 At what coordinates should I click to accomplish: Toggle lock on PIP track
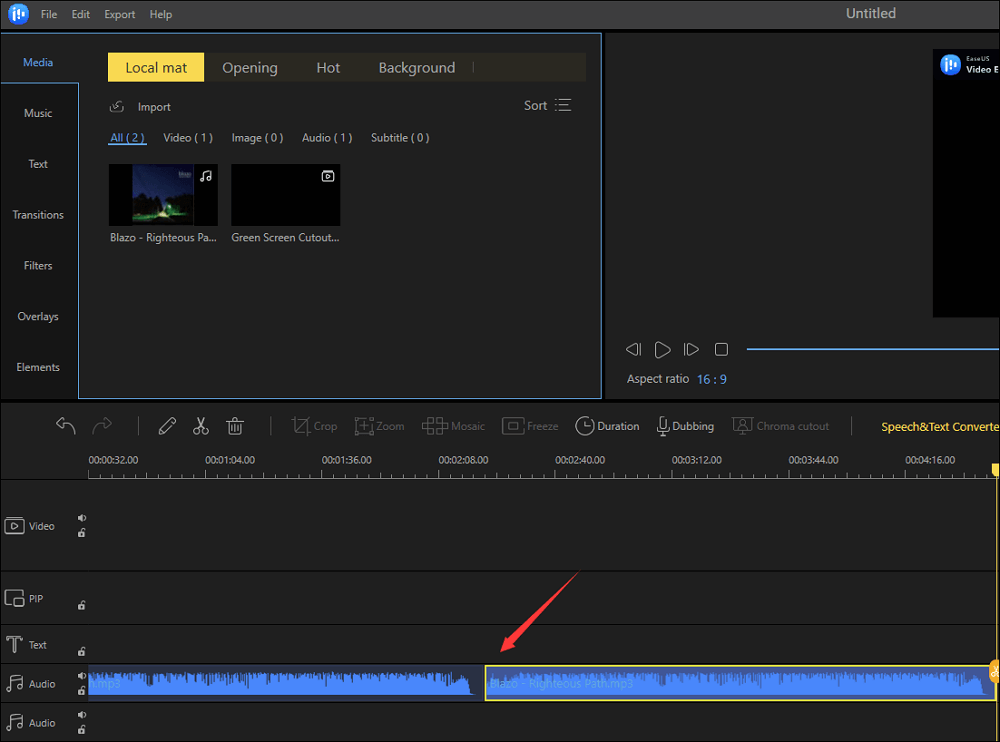(x=82, y=605)
